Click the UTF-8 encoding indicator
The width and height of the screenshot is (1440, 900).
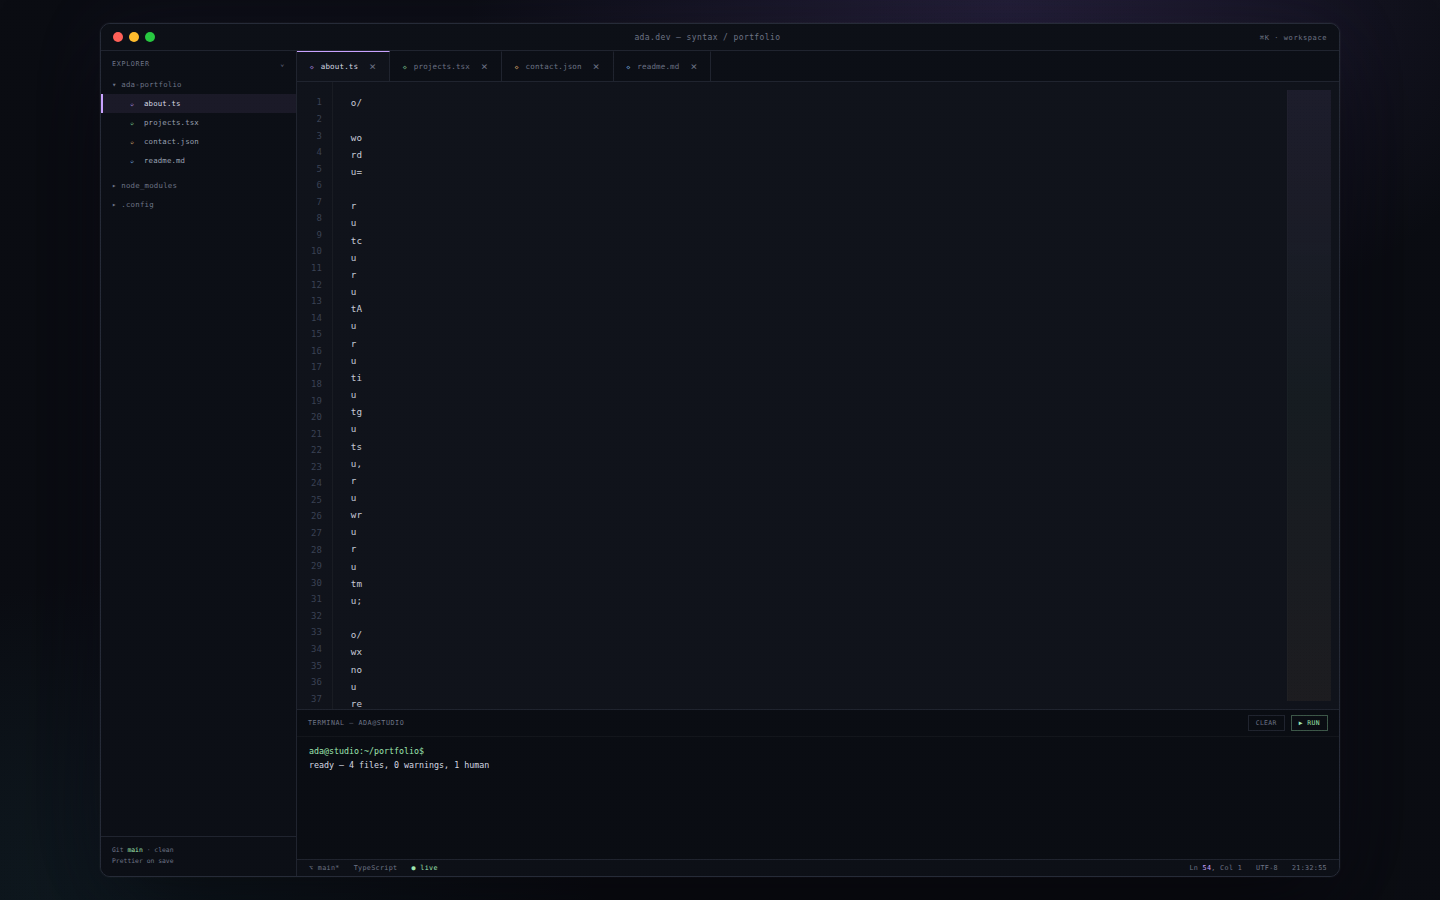[1267, 868]
